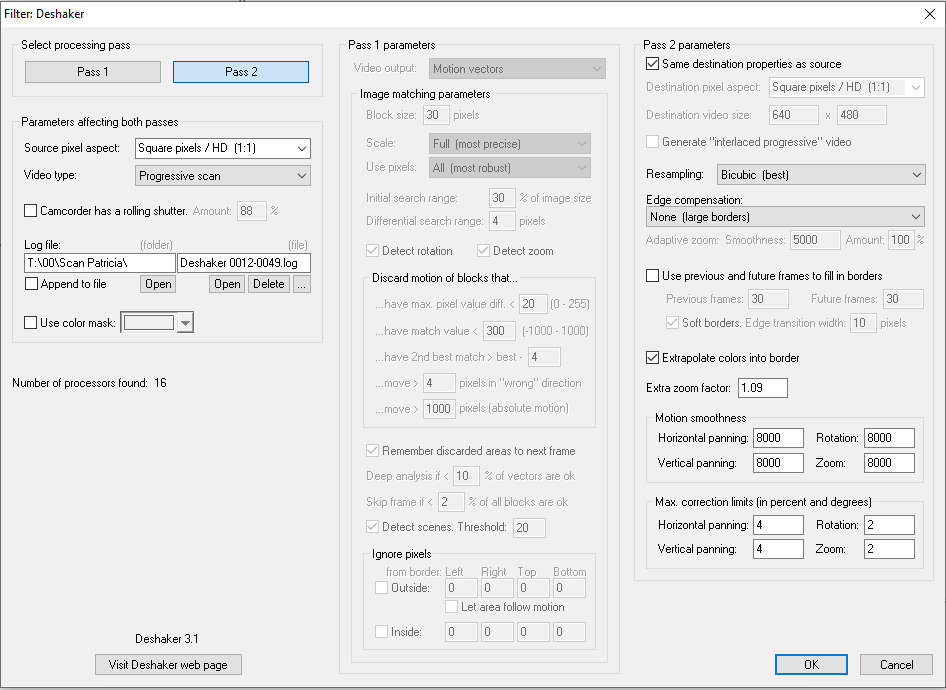Close the Filter: Deshaker window
This screenshot has width=946, height=690.
(930, 14)
